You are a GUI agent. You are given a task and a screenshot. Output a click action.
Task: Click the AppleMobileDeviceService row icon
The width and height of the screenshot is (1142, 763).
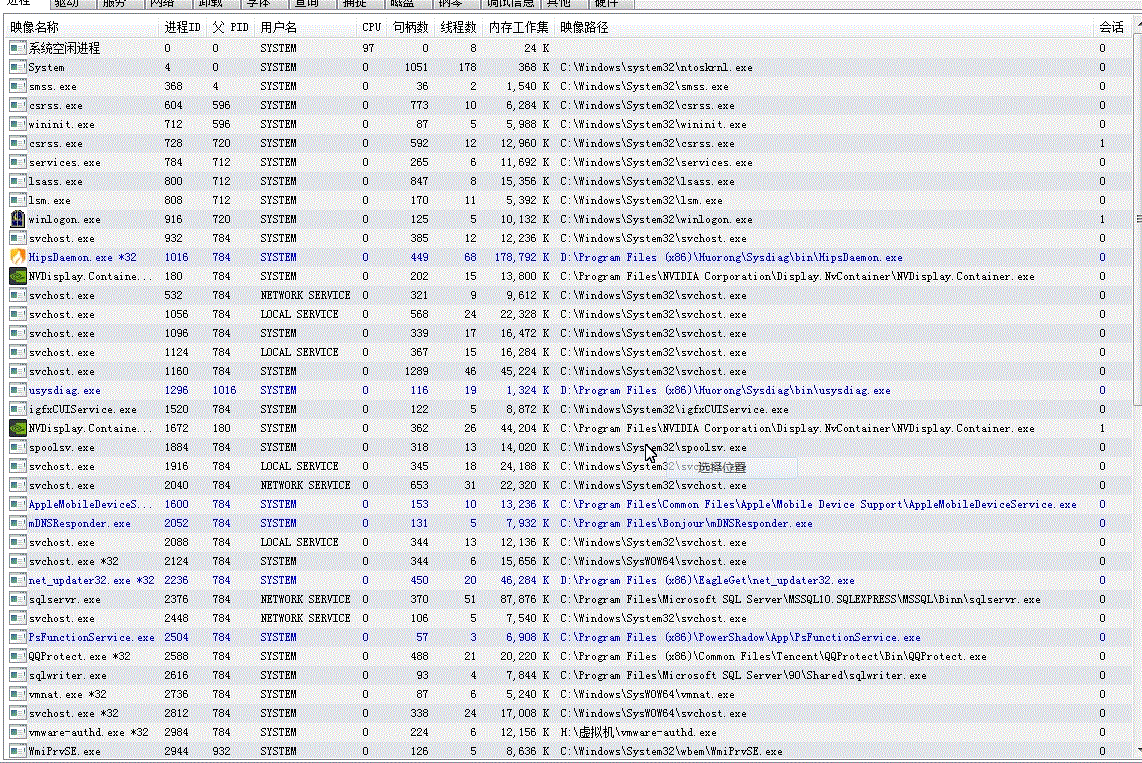(x=17, y=504)
